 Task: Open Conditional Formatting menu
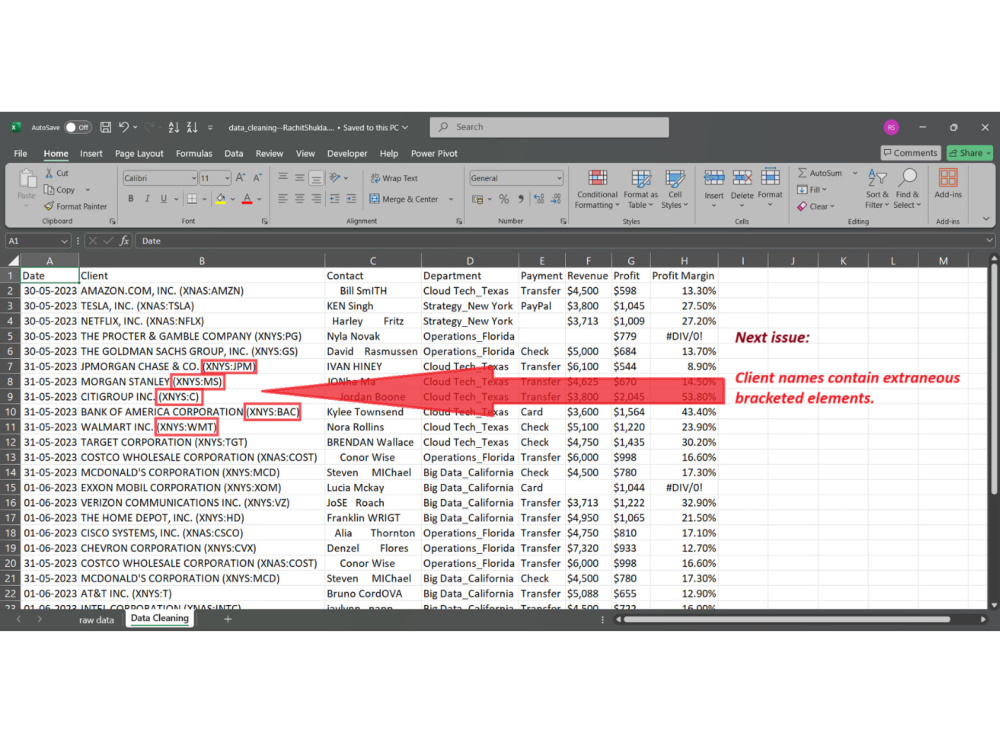coord(597,189)
